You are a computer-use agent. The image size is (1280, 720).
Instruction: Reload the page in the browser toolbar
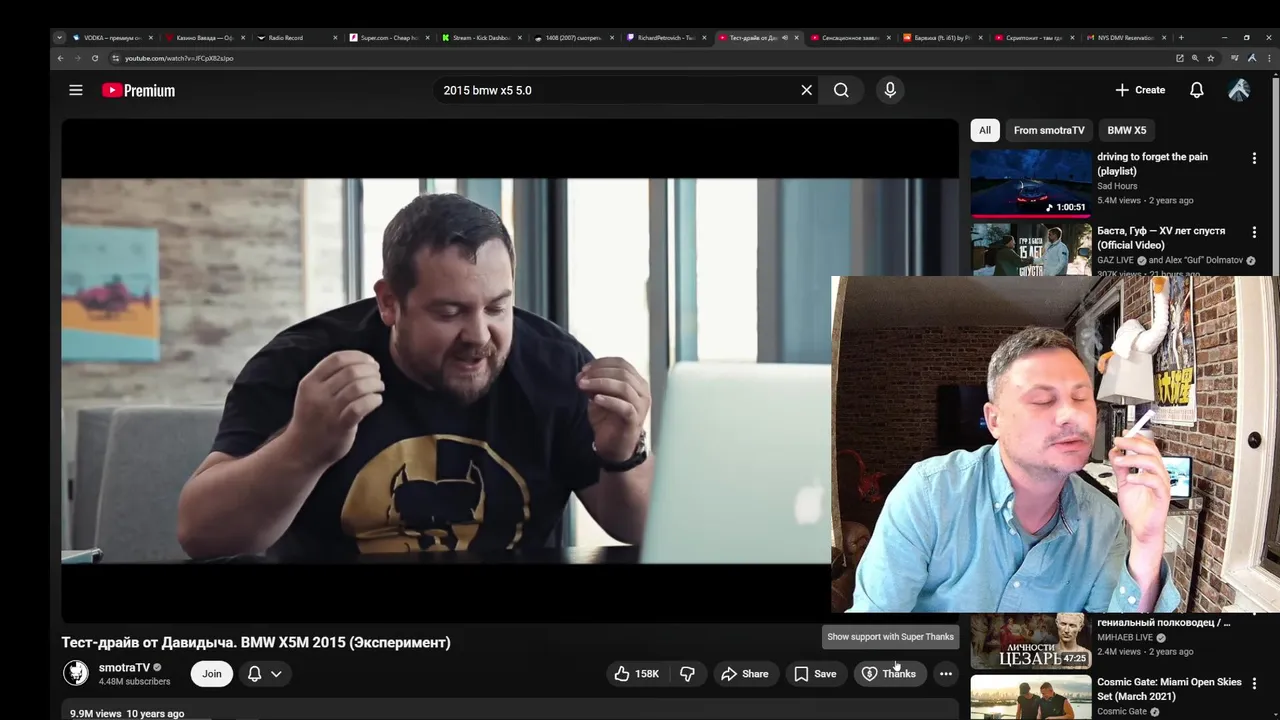[95, 58]
